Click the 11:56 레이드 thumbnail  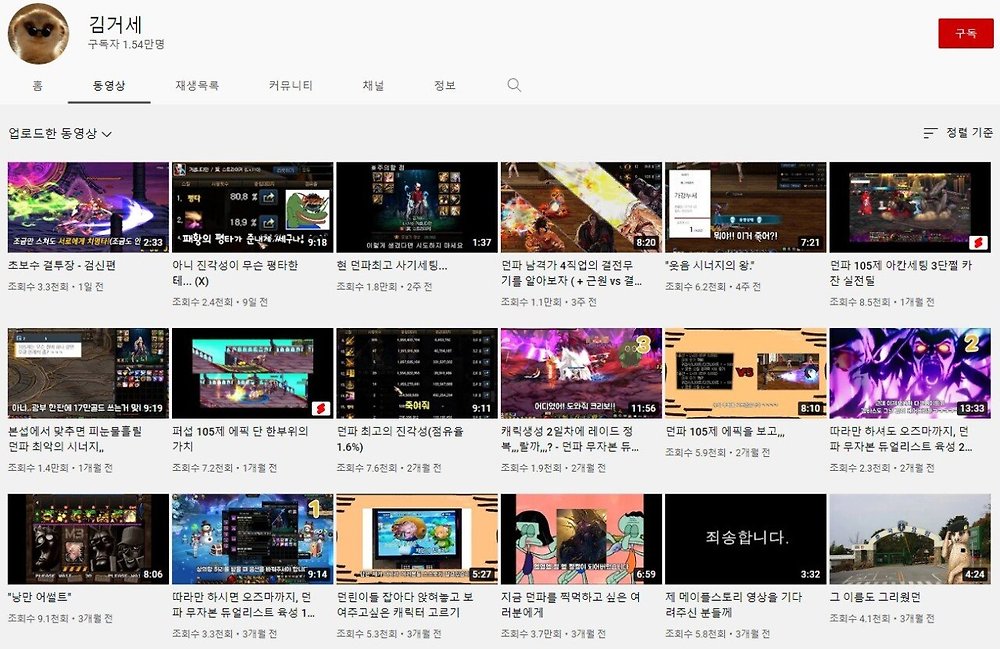click(x=581, y=373)
